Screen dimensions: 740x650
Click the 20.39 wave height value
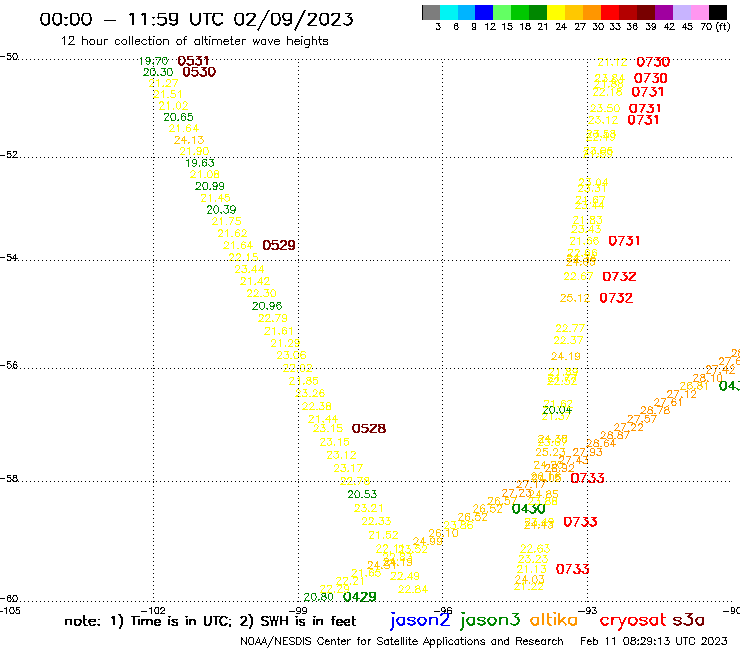(x=221, y=210)
